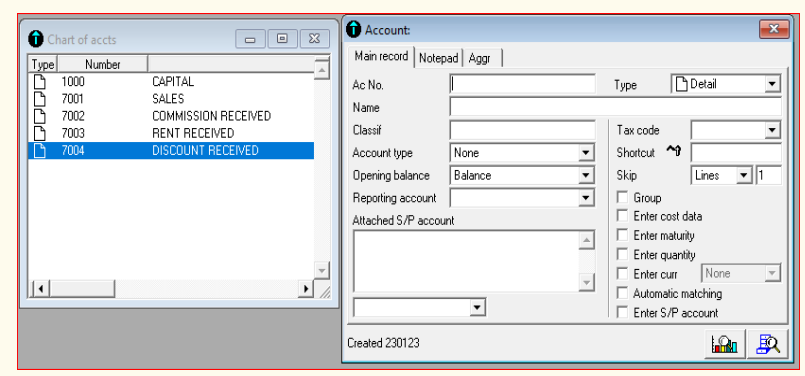Click the document icon for account 7001
This screenshot has height=376, width=805.
(x=40, y=99)
